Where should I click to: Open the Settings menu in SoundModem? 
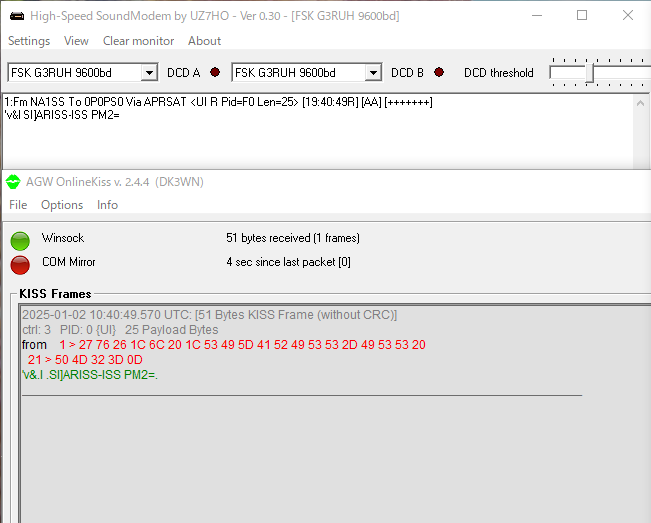point(29,41)
